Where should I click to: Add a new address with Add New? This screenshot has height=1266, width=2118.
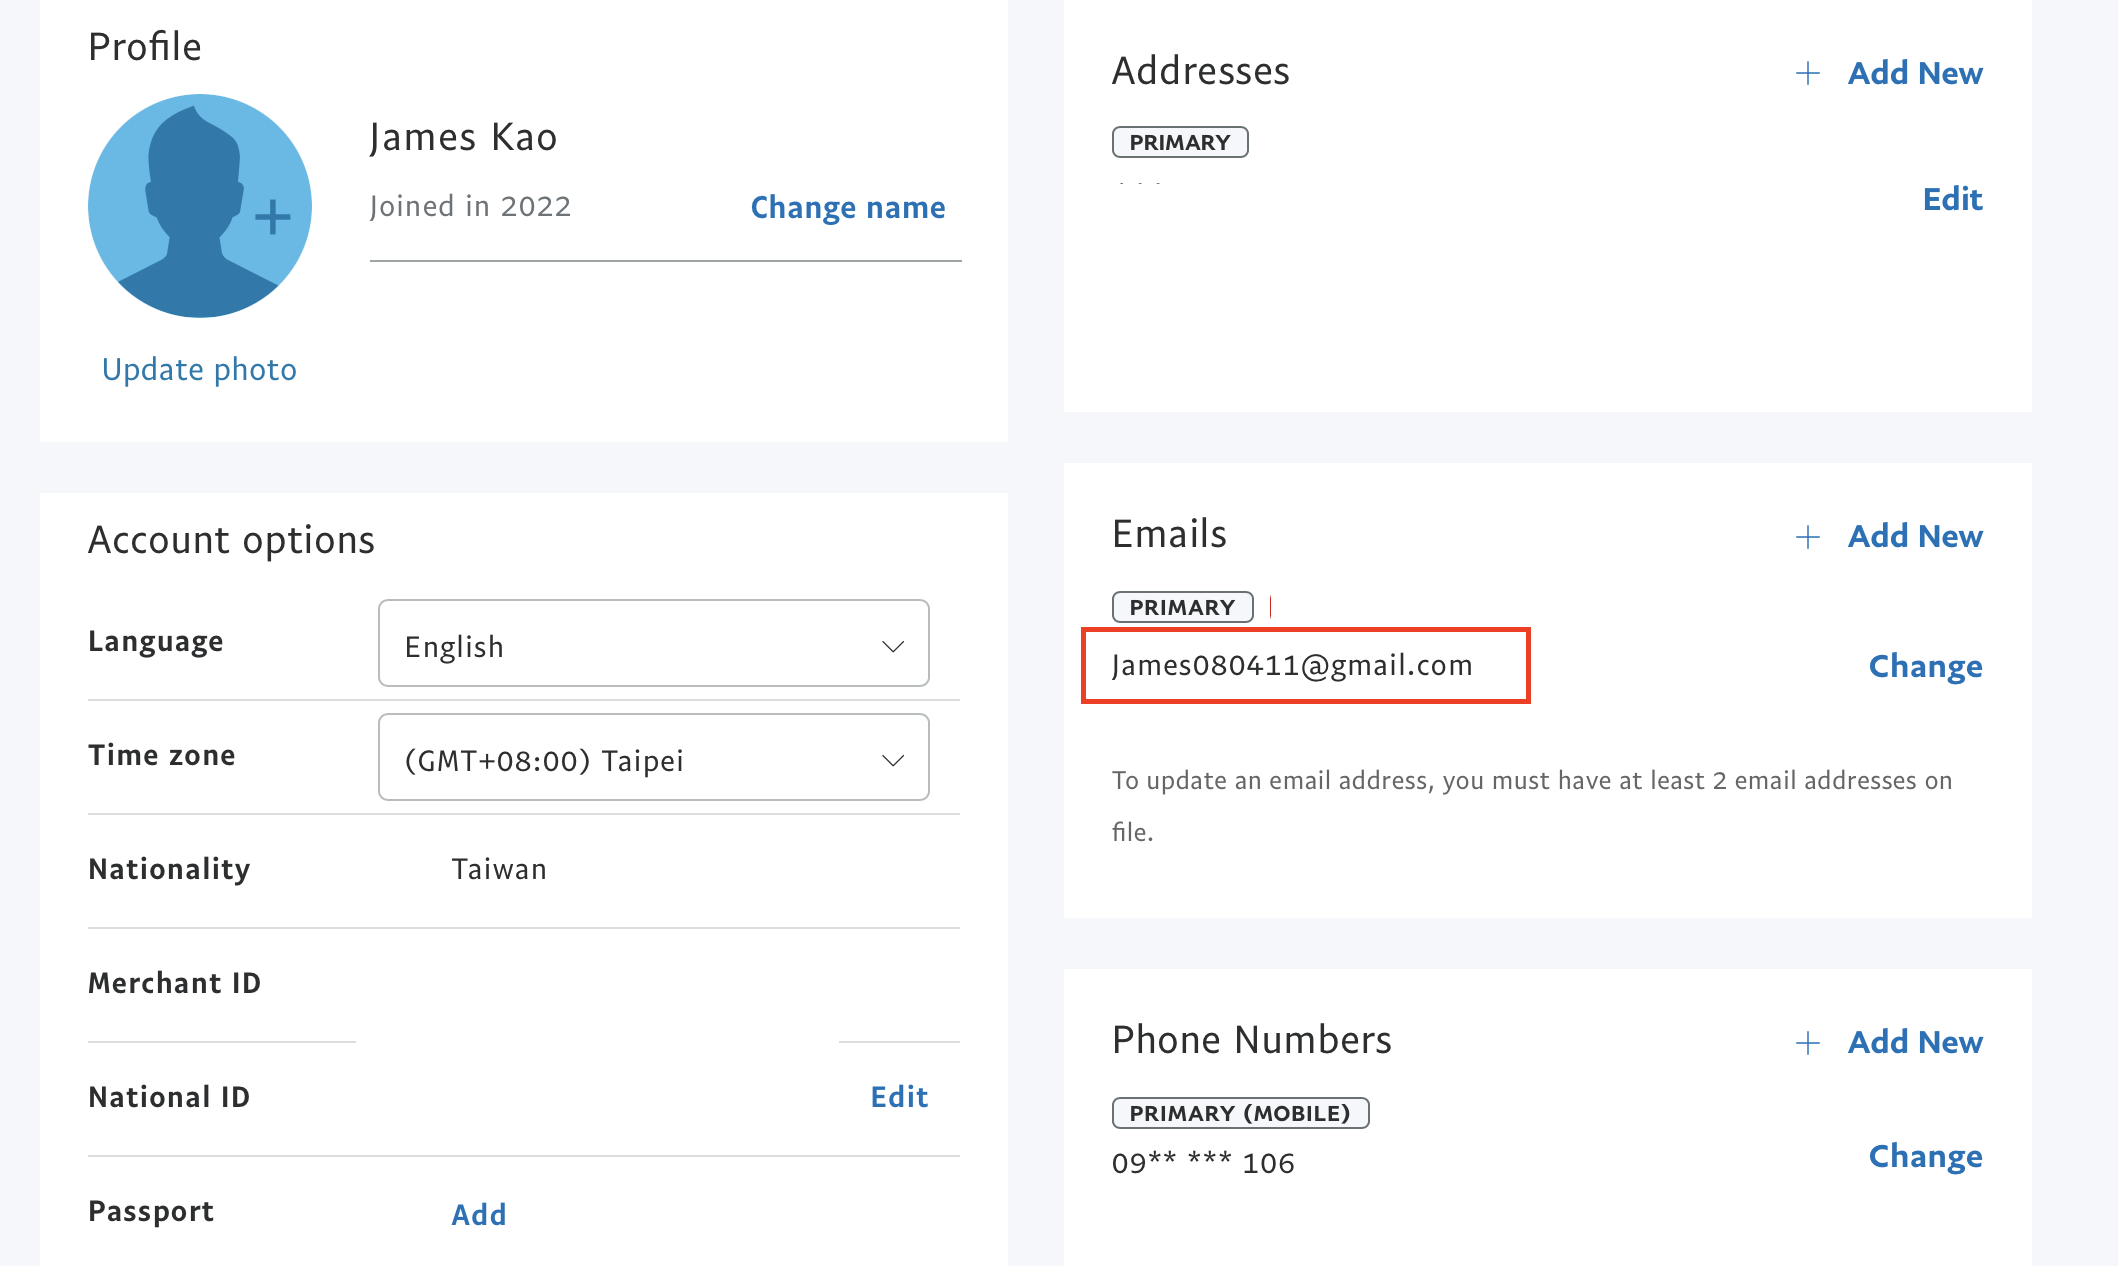[x=1915, y=73]
